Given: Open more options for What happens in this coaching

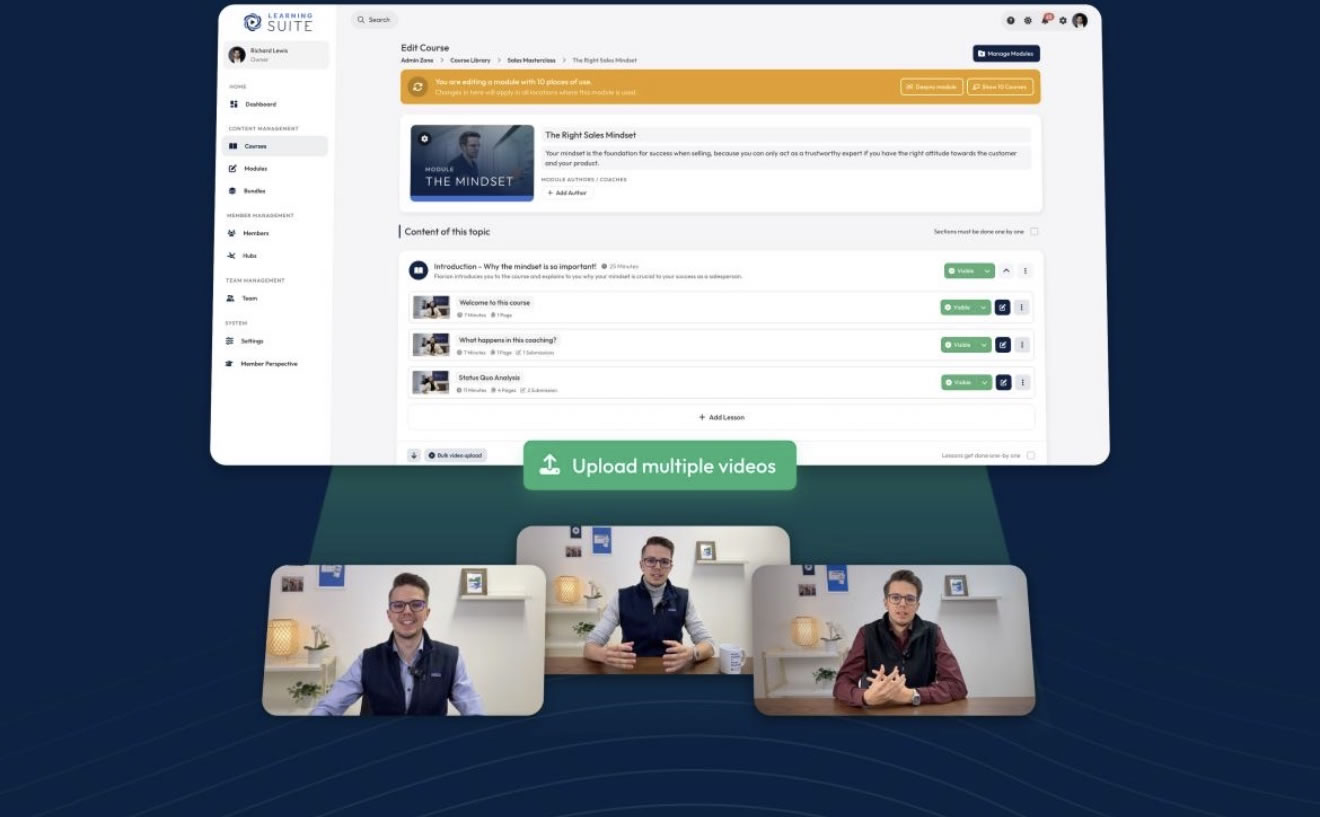Looking at the screenshot, I should click(1022, 345).
